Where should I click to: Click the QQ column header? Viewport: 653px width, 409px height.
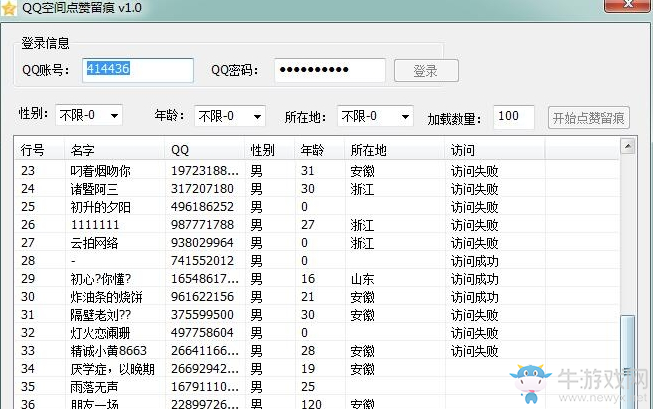pos(204,150)
